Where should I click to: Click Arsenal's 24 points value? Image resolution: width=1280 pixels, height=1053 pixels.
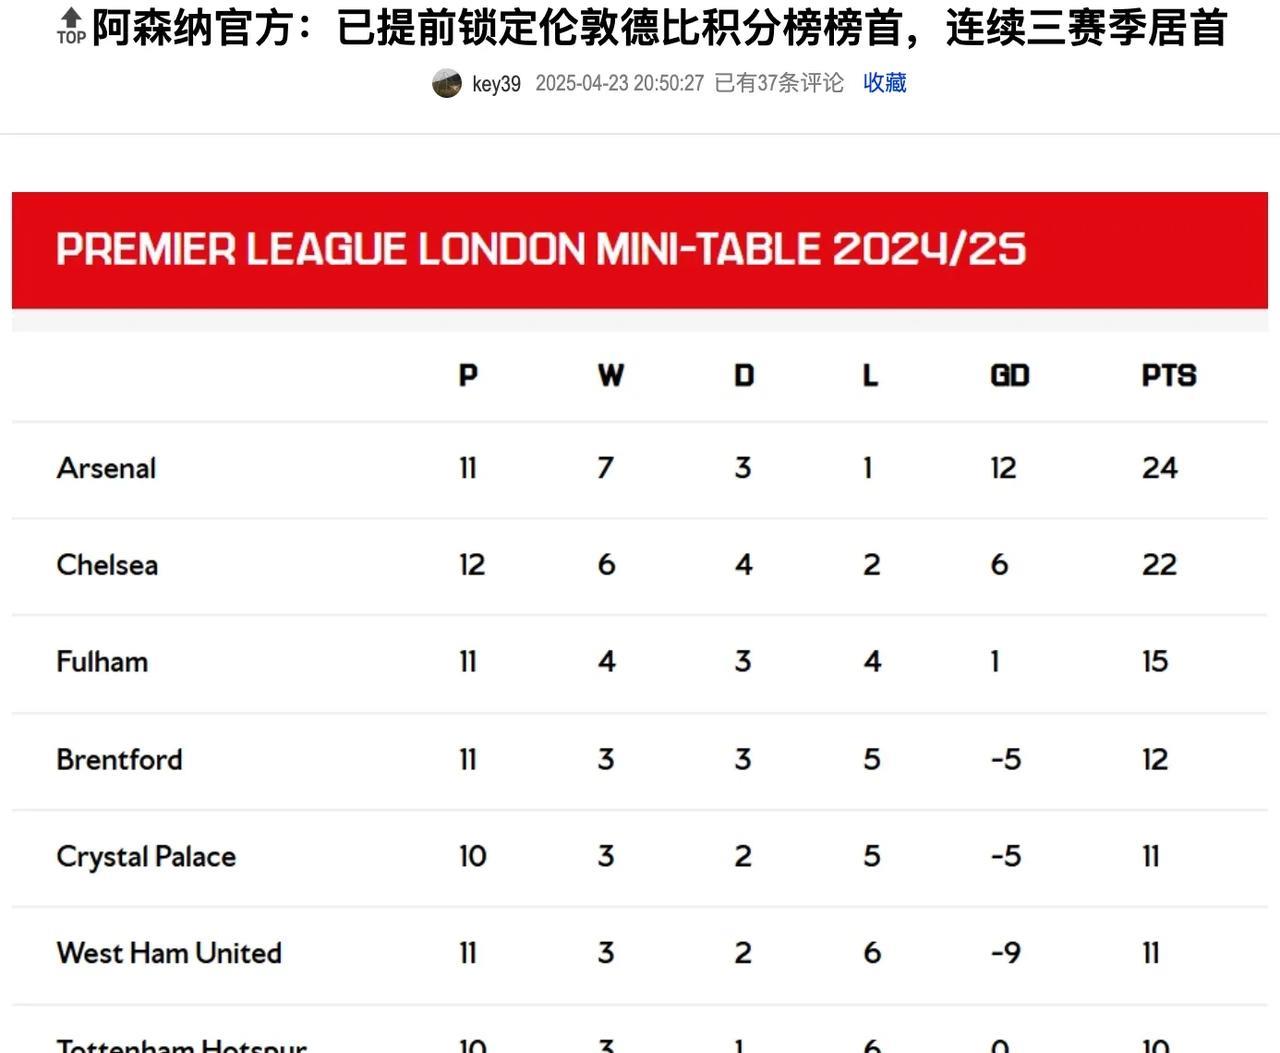pos(1160,468)
